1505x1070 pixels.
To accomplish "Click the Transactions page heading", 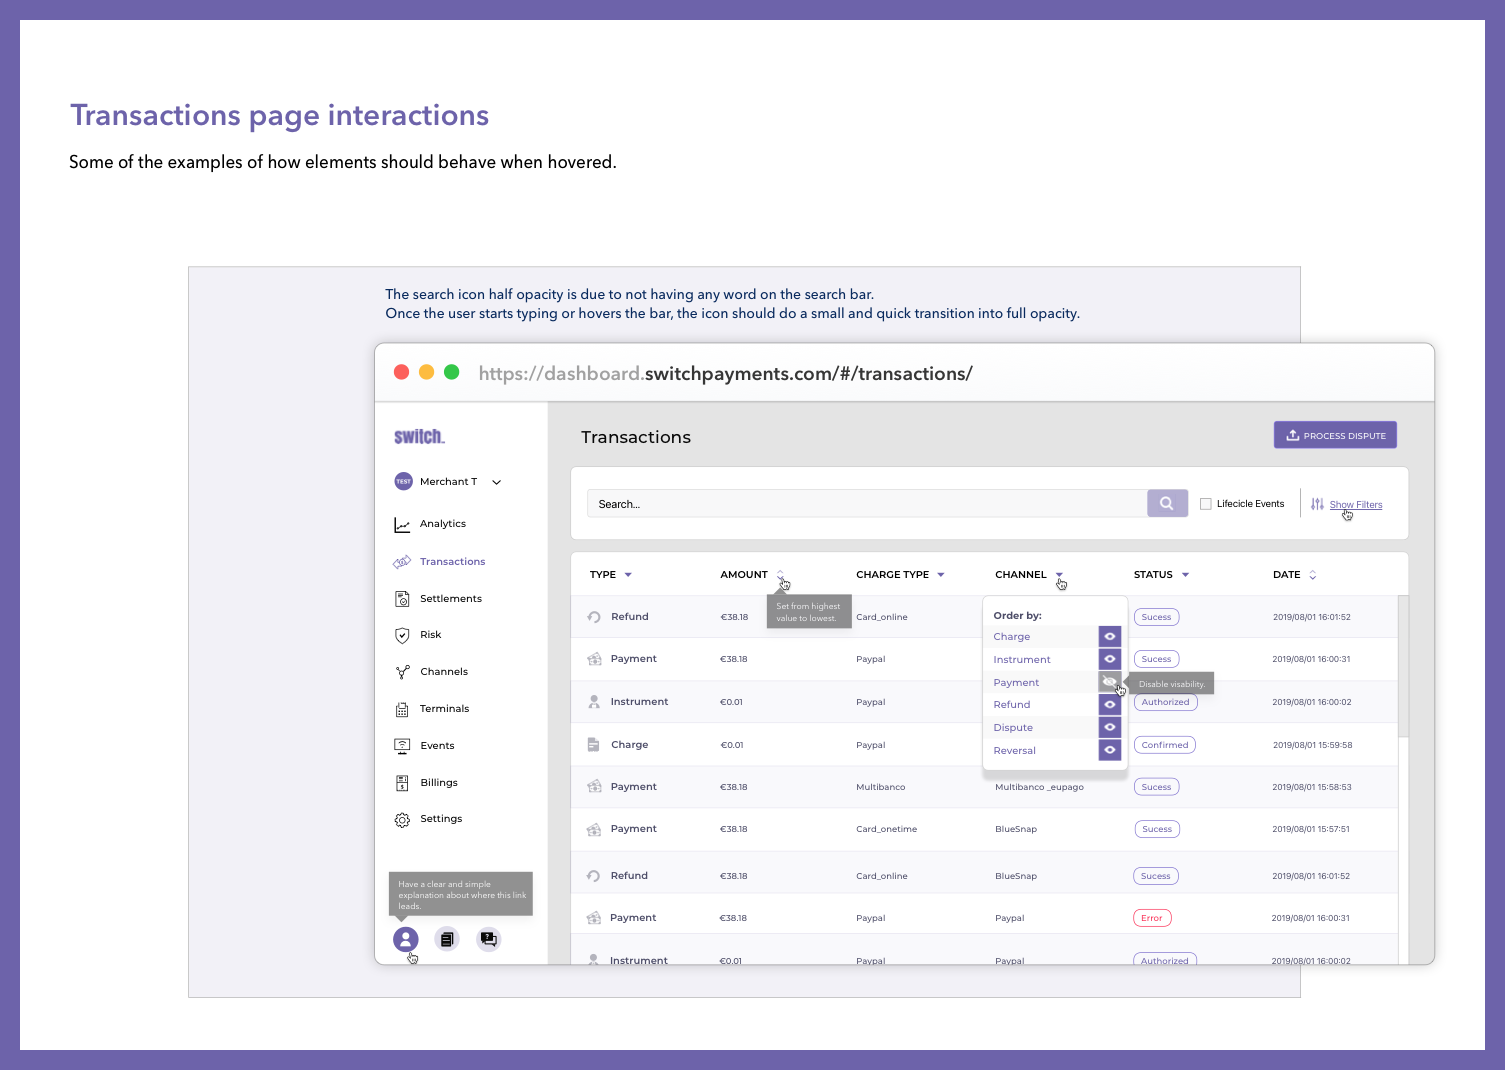I will pos(636,437).
